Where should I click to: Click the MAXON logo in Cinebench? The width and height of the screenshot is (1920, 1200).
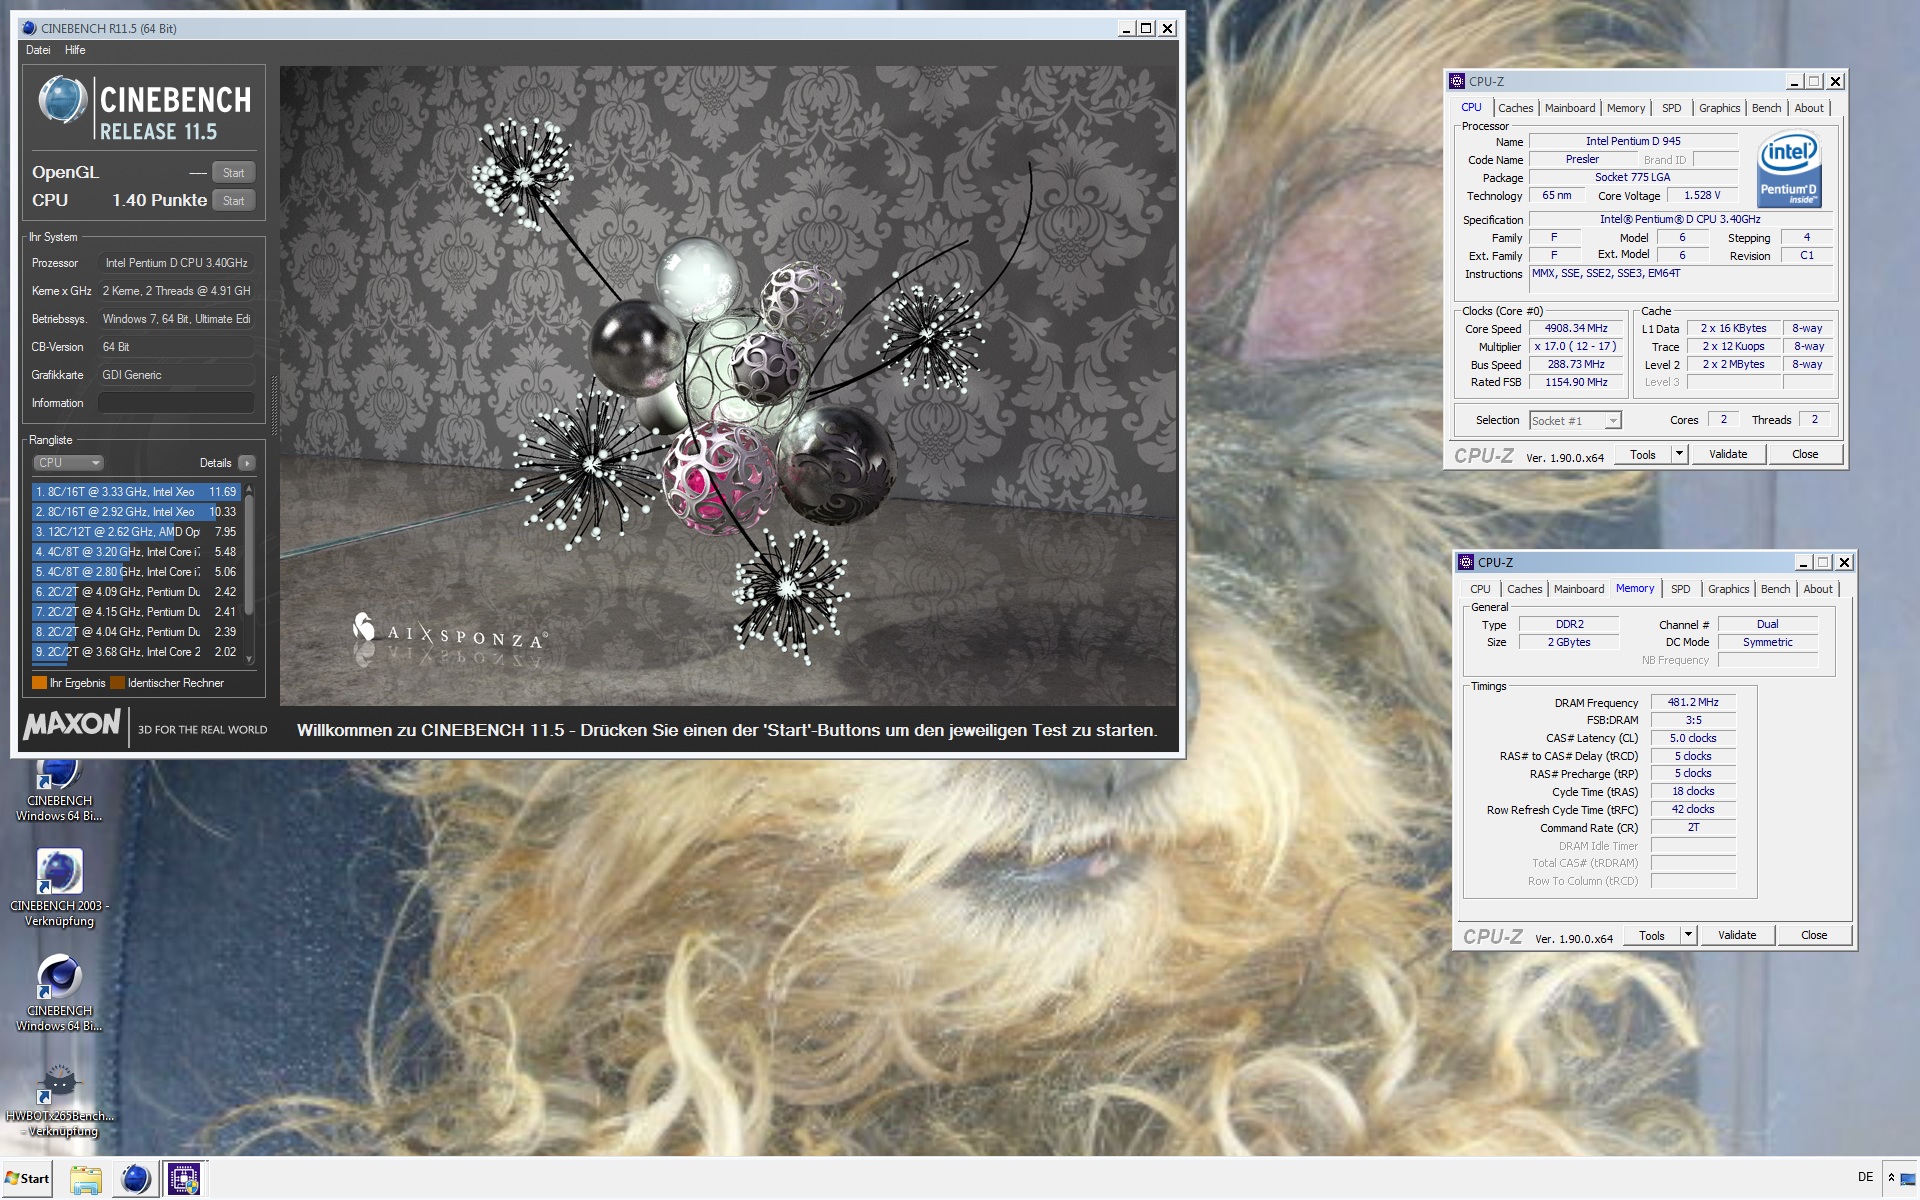[x=72, y=723]
